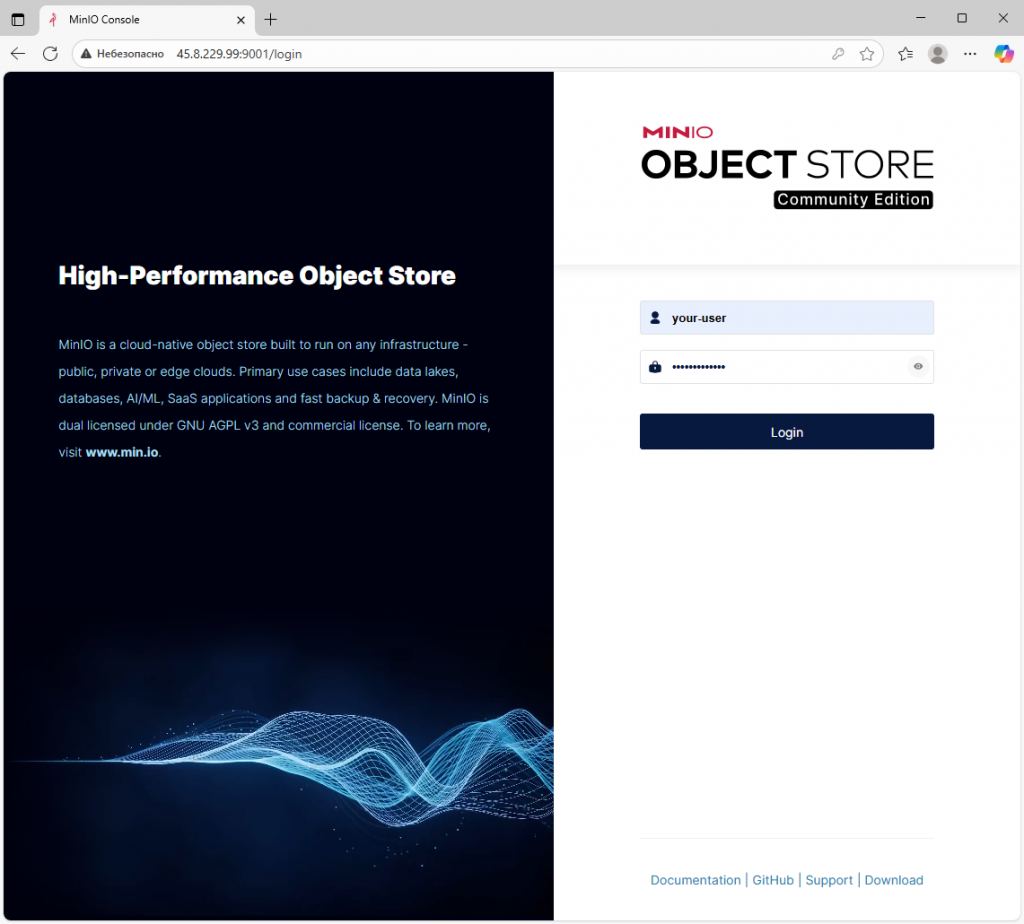Reload the page with refresh icon

coord(50,54)
